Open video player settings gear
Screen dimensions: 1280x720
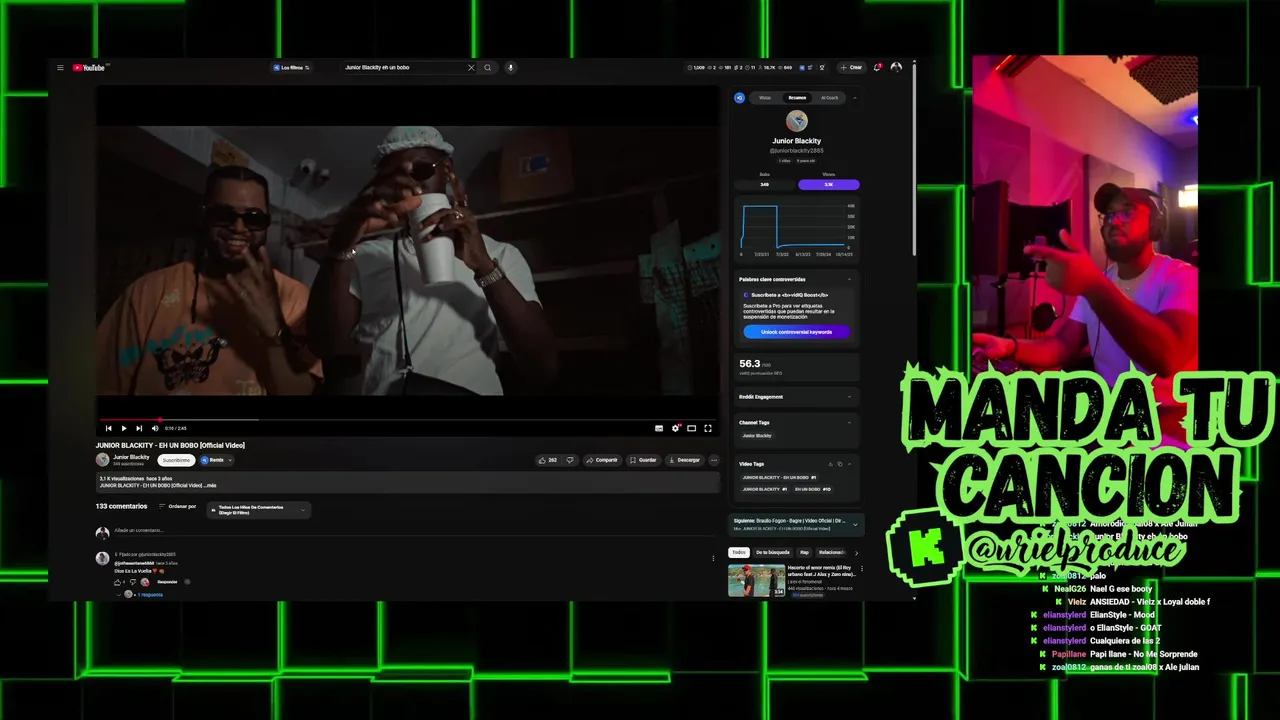pos(676,428)
